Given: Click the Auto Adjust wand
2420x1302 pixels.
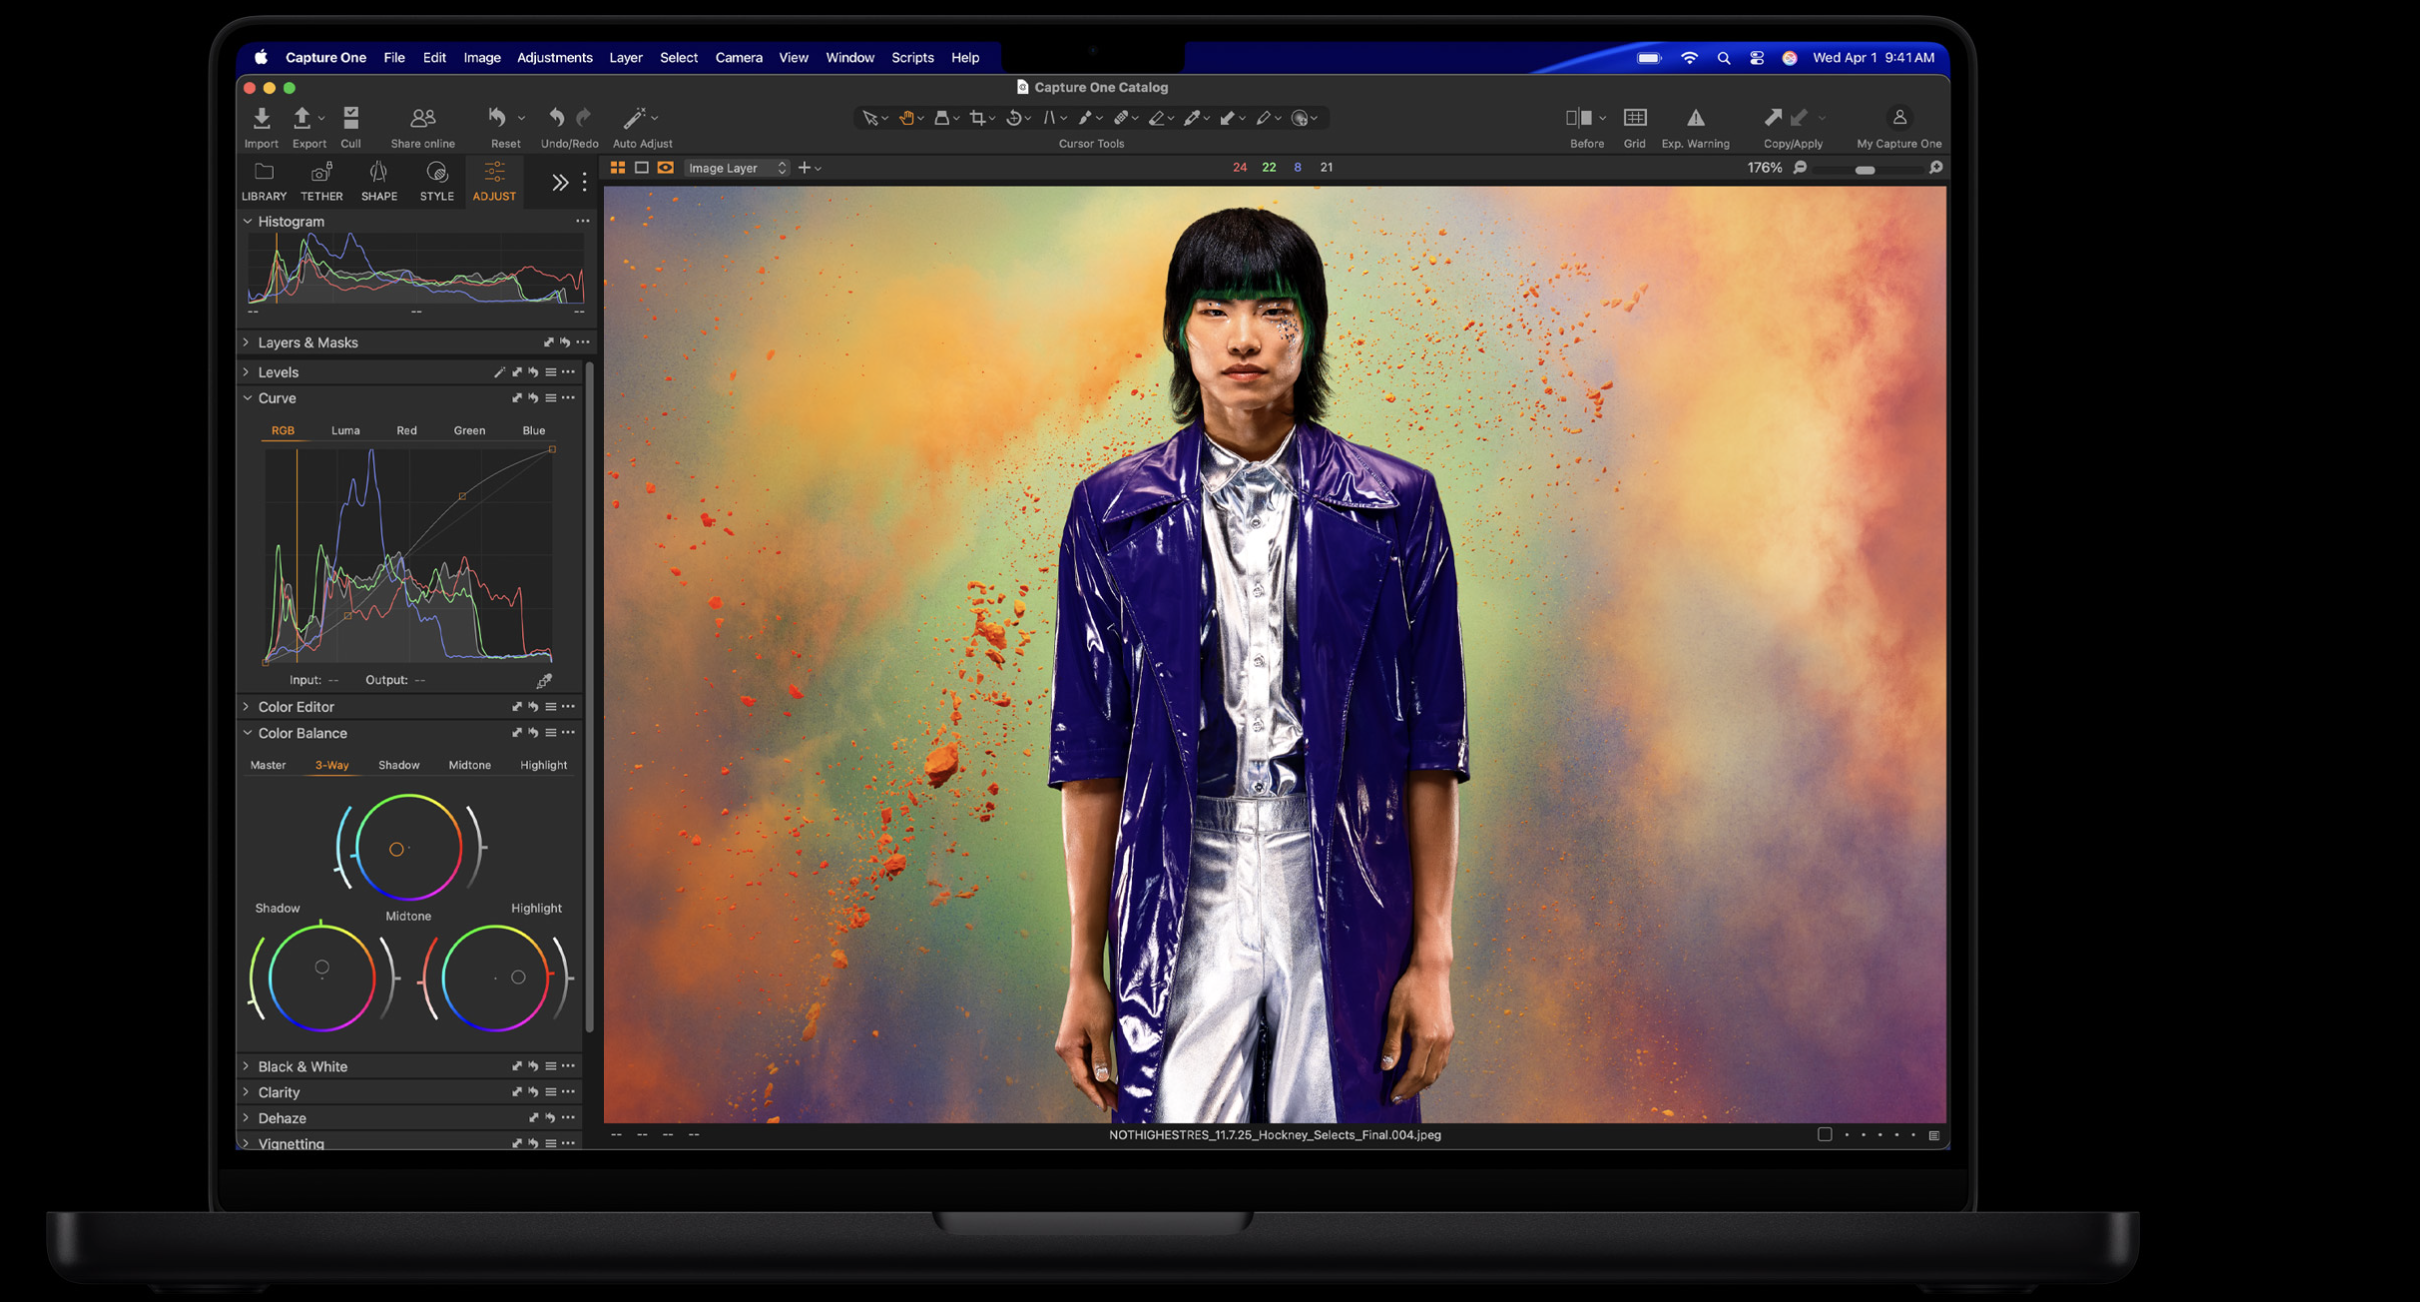Looking at the screenshot, I should (x=637, y=118).
